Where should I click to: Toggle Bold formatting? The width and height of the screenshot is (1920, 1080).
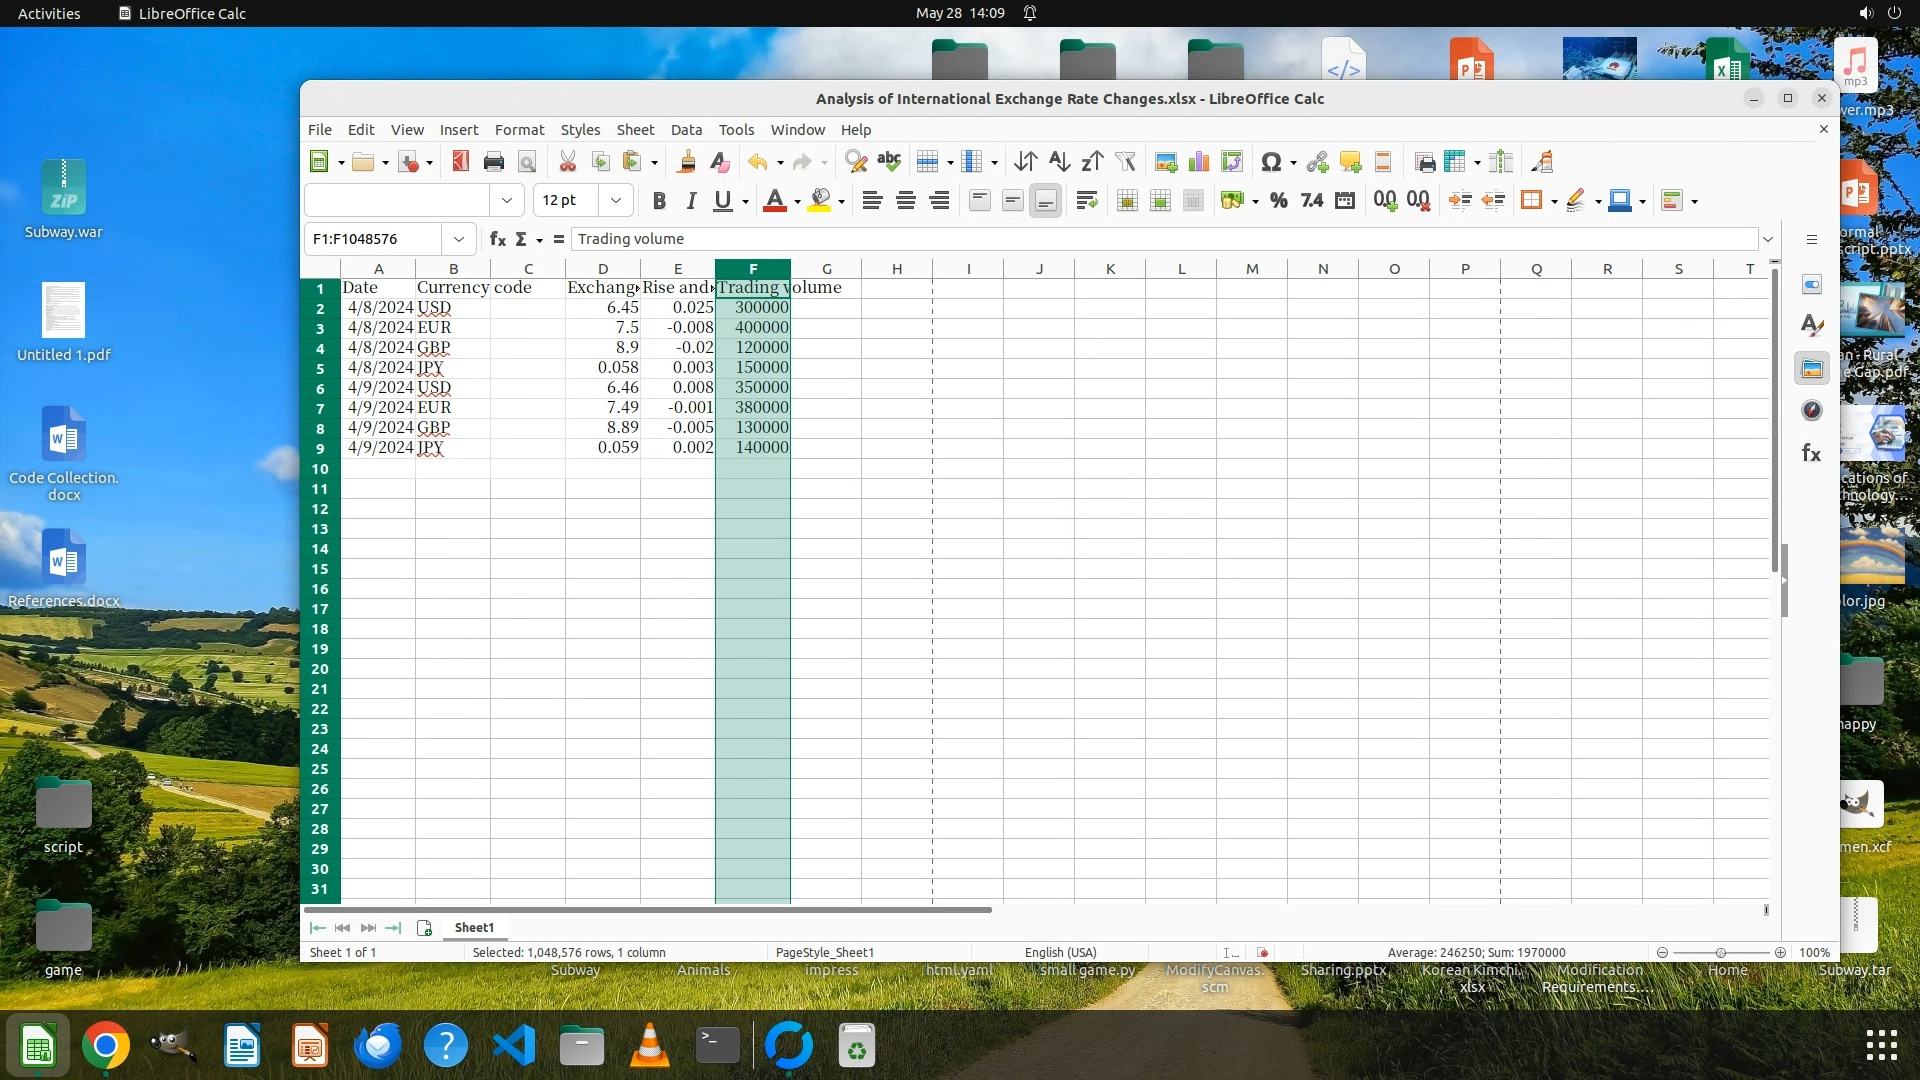point(658,201)
